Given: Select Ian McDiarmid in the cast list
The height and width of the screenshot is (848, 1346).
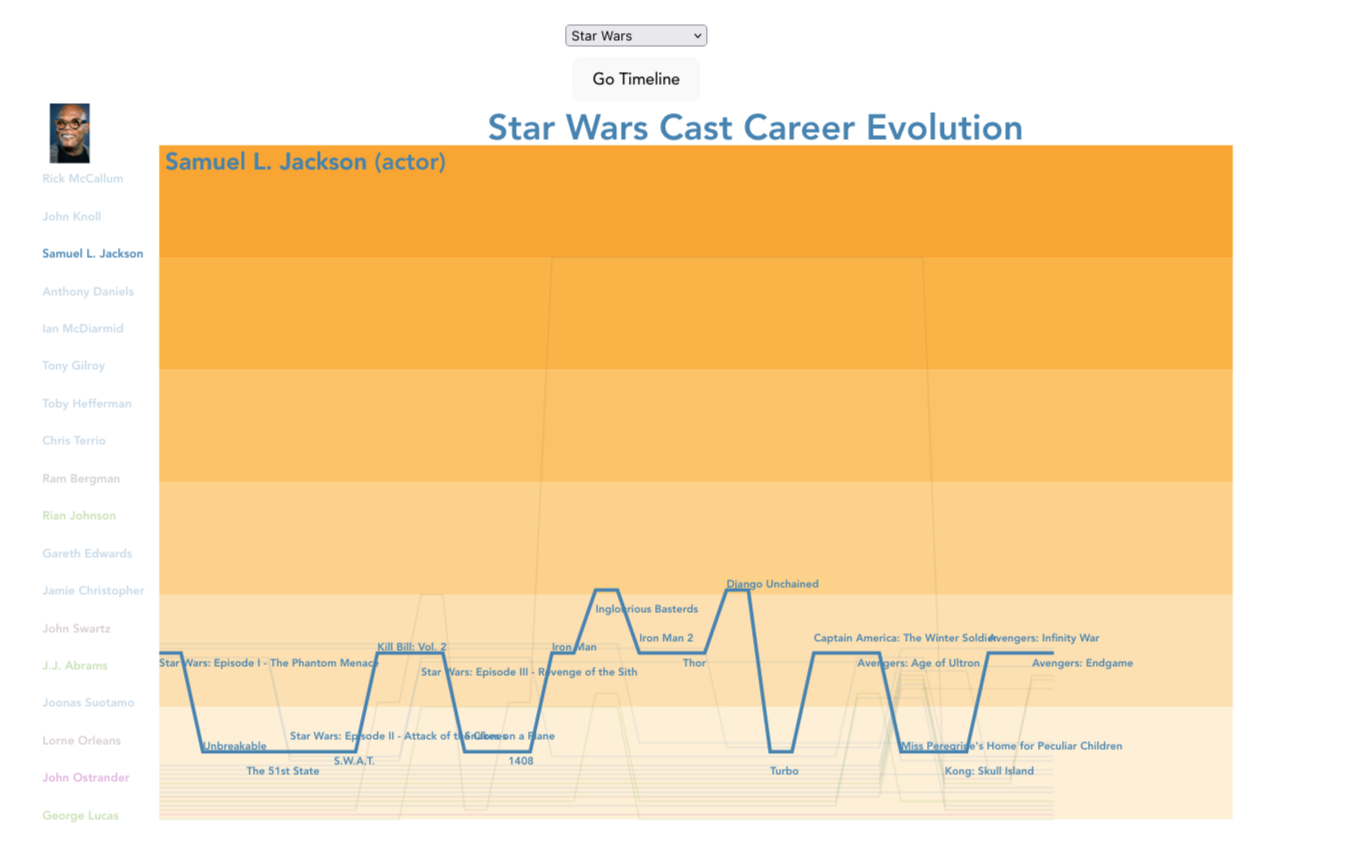Looking at the screenshot, I should pos(83,329).
